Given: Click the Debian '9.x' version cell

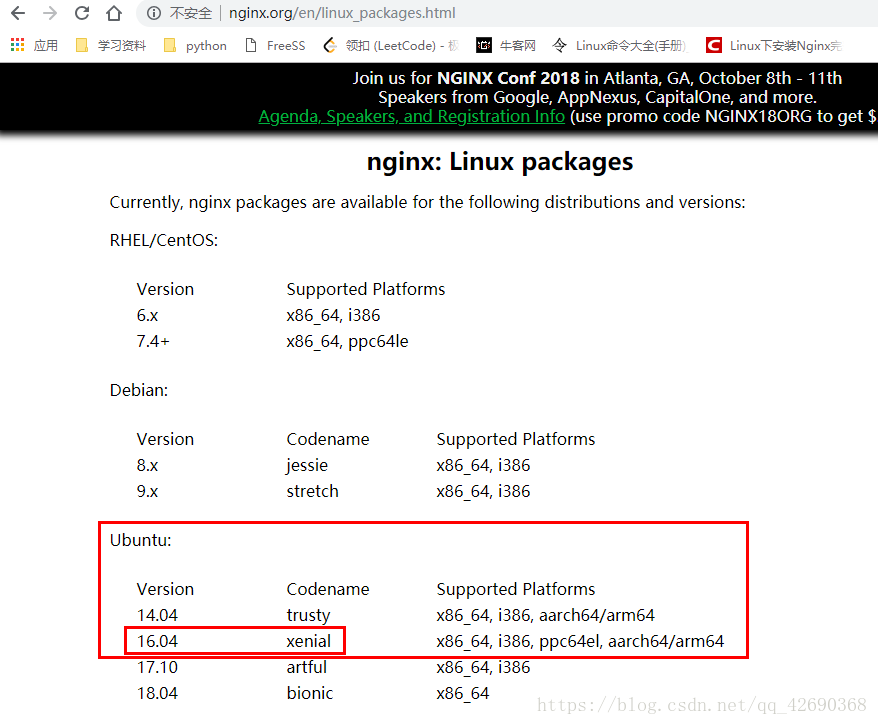Looking at the screenshot, I should coord(147,491).
